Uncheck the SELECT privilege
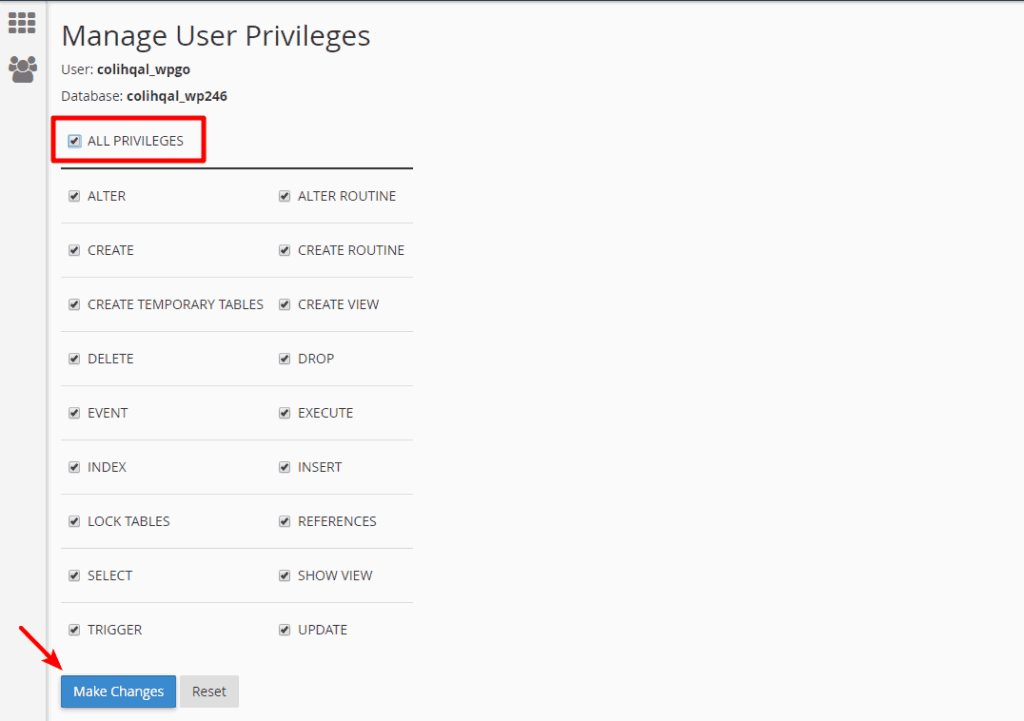The width and height of the screenshot is (1024, 721). point(74,575)
